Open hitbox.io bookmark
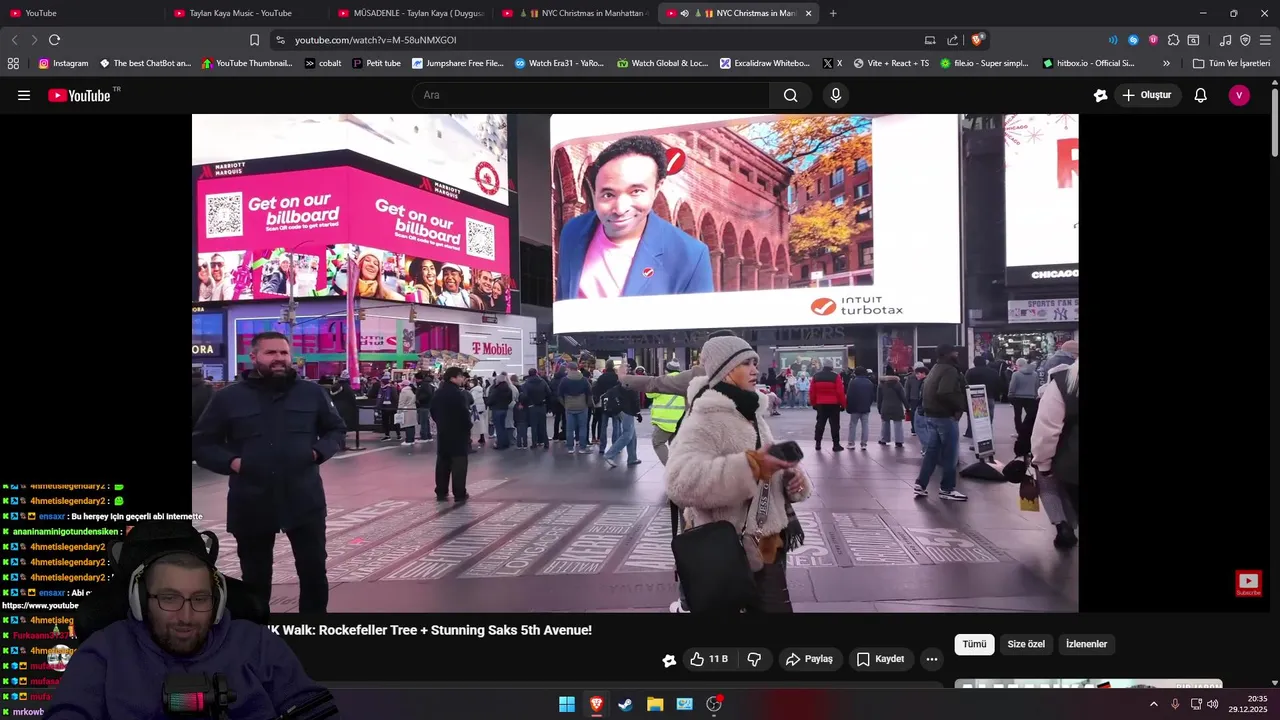 [1088, 63]
